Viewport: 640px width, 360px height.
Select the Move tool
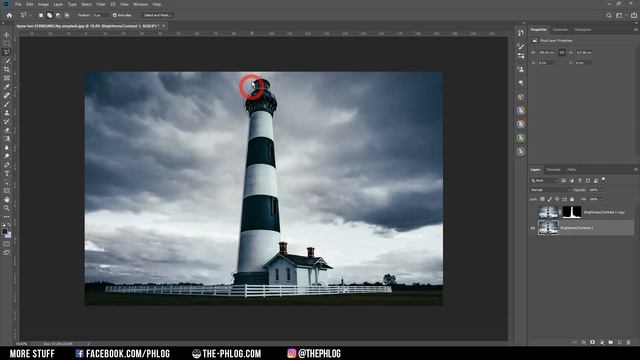7,35
